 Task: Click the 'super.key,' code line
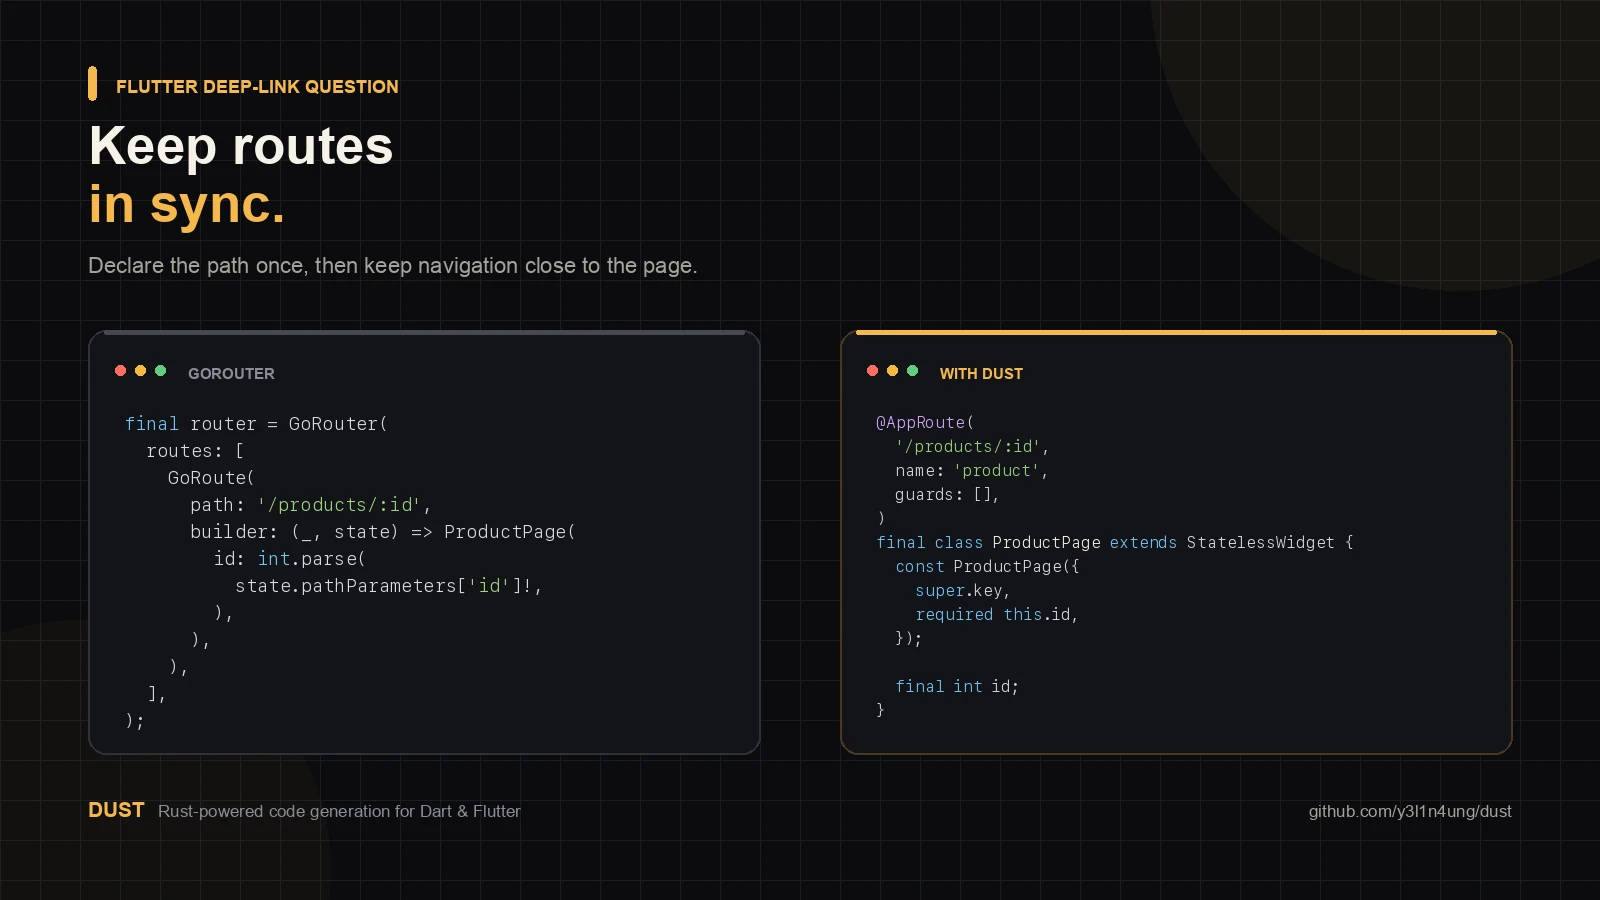pos(963,590)
